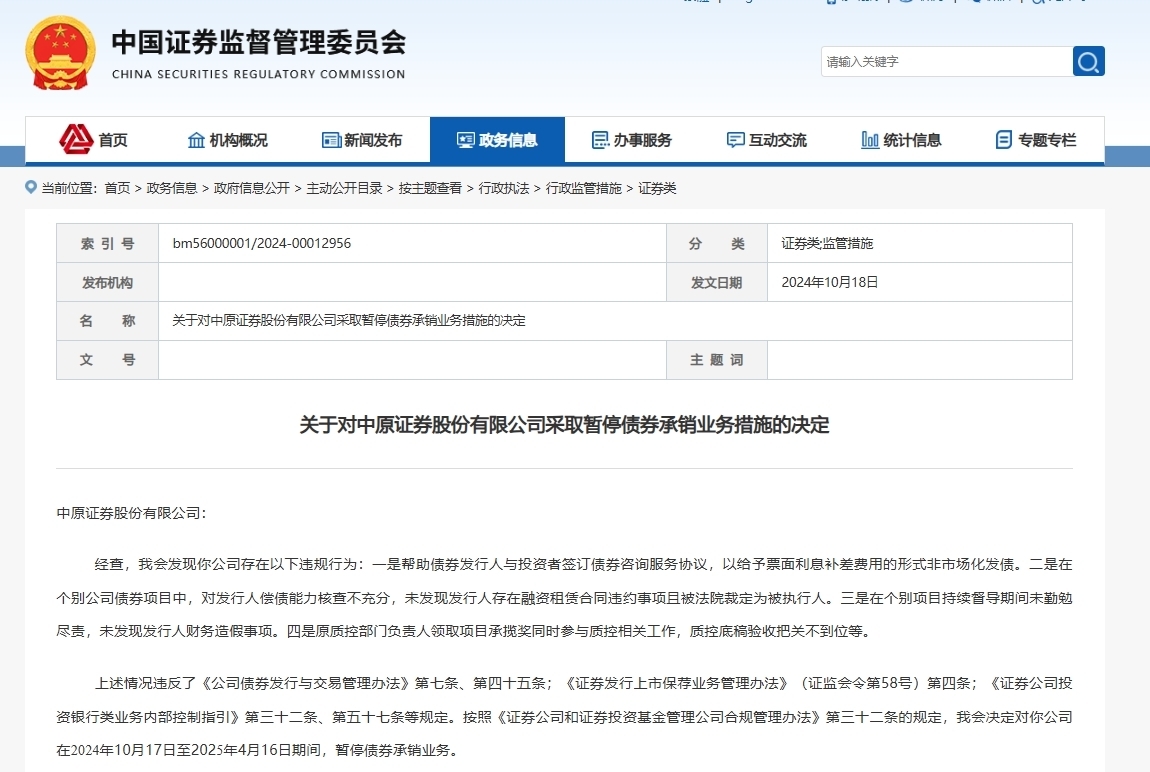Click the document name in the 名称 row
The image size is (1150, 772).
tap(349, 320)
